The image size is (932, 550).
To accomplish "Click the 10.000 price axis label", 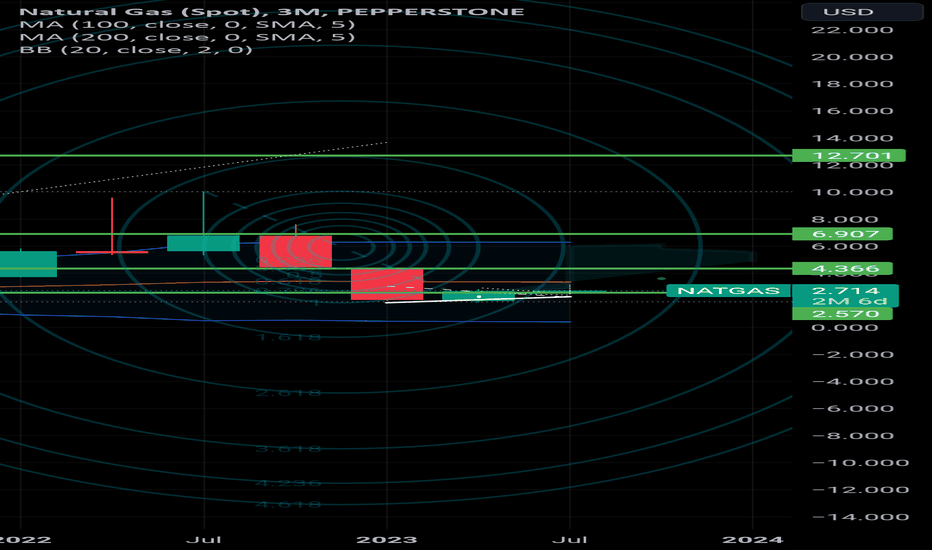I will (852, 192).
